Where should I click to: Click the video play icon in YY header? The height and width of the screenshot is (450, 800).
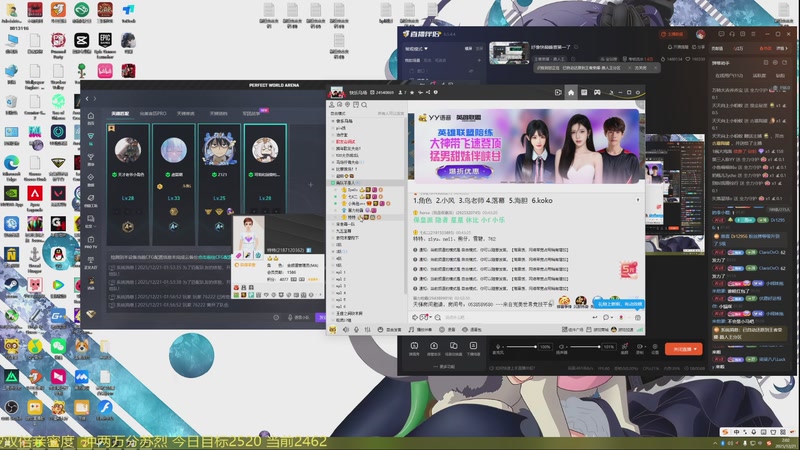(x=558, y=92)
